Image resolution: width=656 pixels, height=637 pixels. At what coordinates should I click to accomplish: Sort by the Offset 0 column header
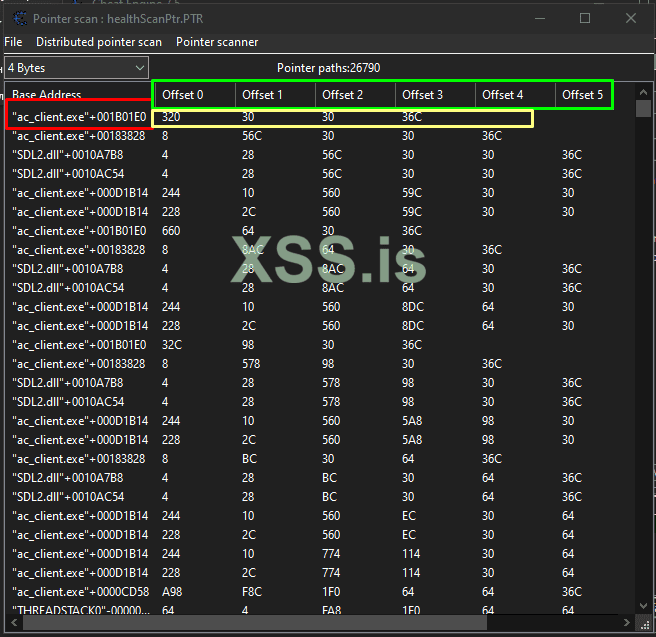click(195, 95)
